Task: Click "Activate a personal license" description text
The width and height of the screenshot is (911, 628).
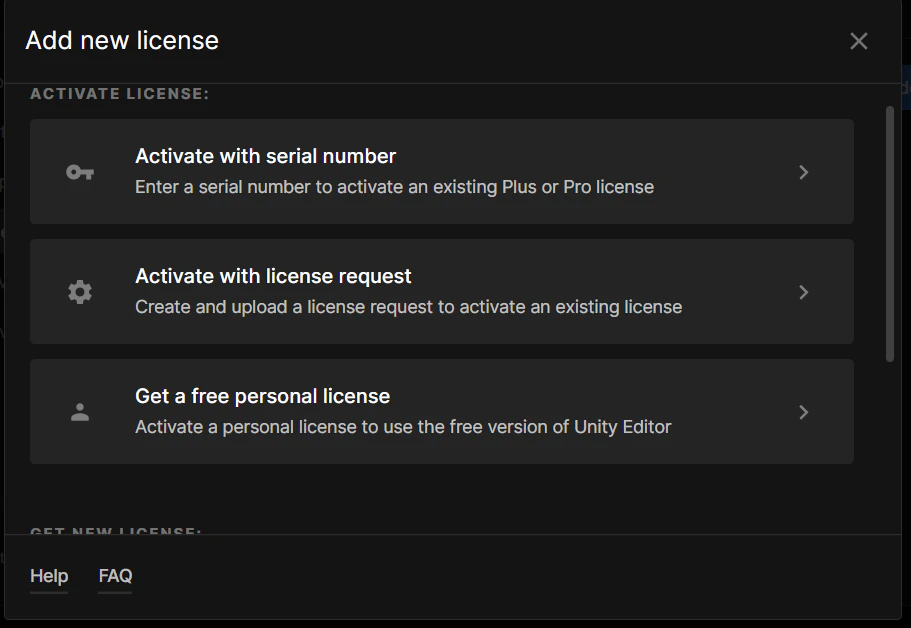Action: pyautogui.click(x=403, y=427)
